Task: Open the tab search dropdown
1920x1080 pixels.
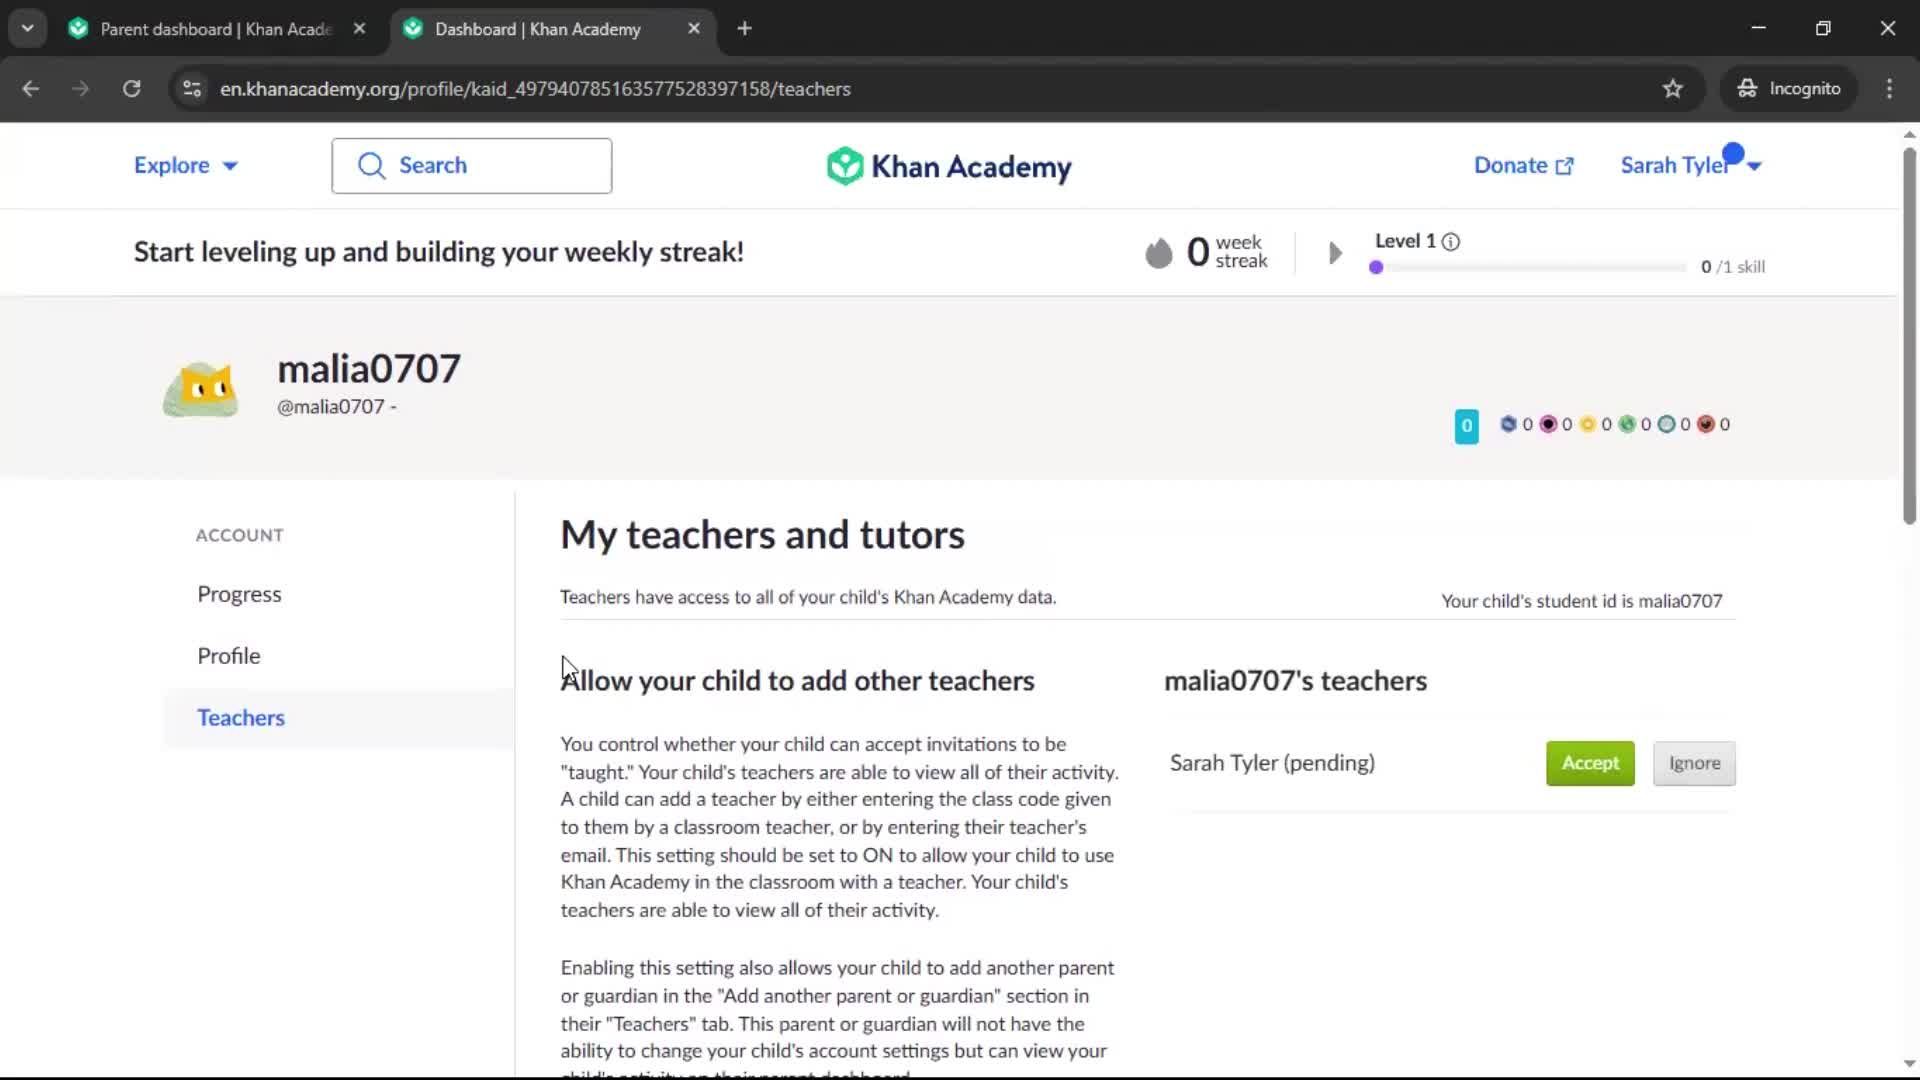Action: point(27,29)
